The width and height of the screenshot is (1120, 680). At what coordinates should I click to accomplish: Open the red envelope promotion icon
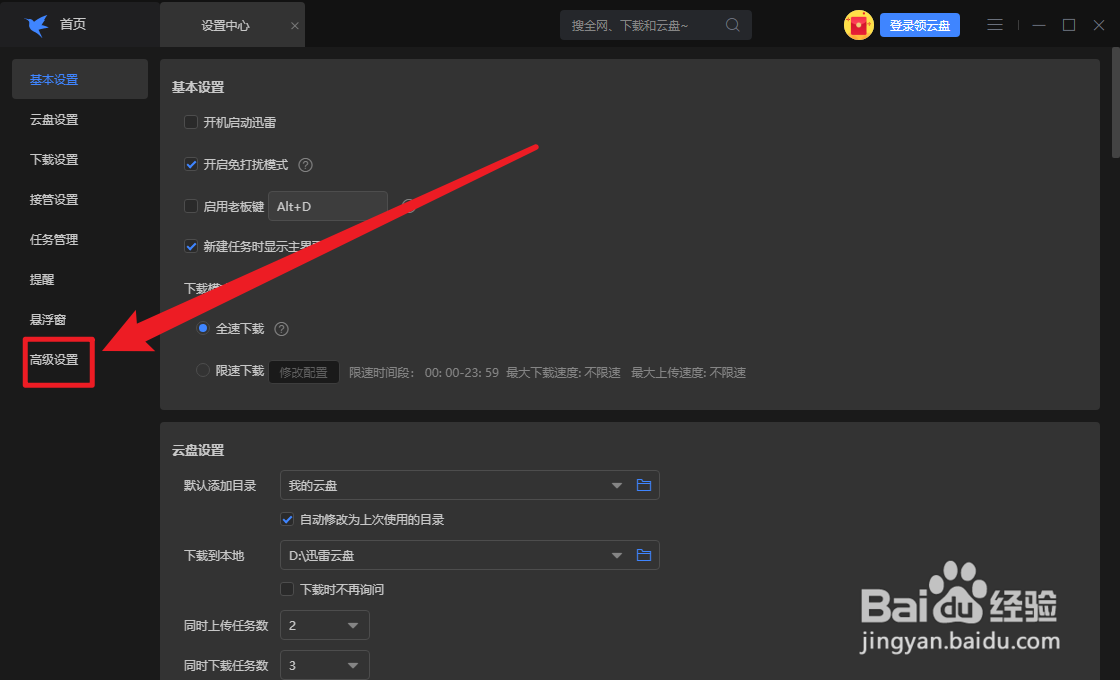coord(858,24)
